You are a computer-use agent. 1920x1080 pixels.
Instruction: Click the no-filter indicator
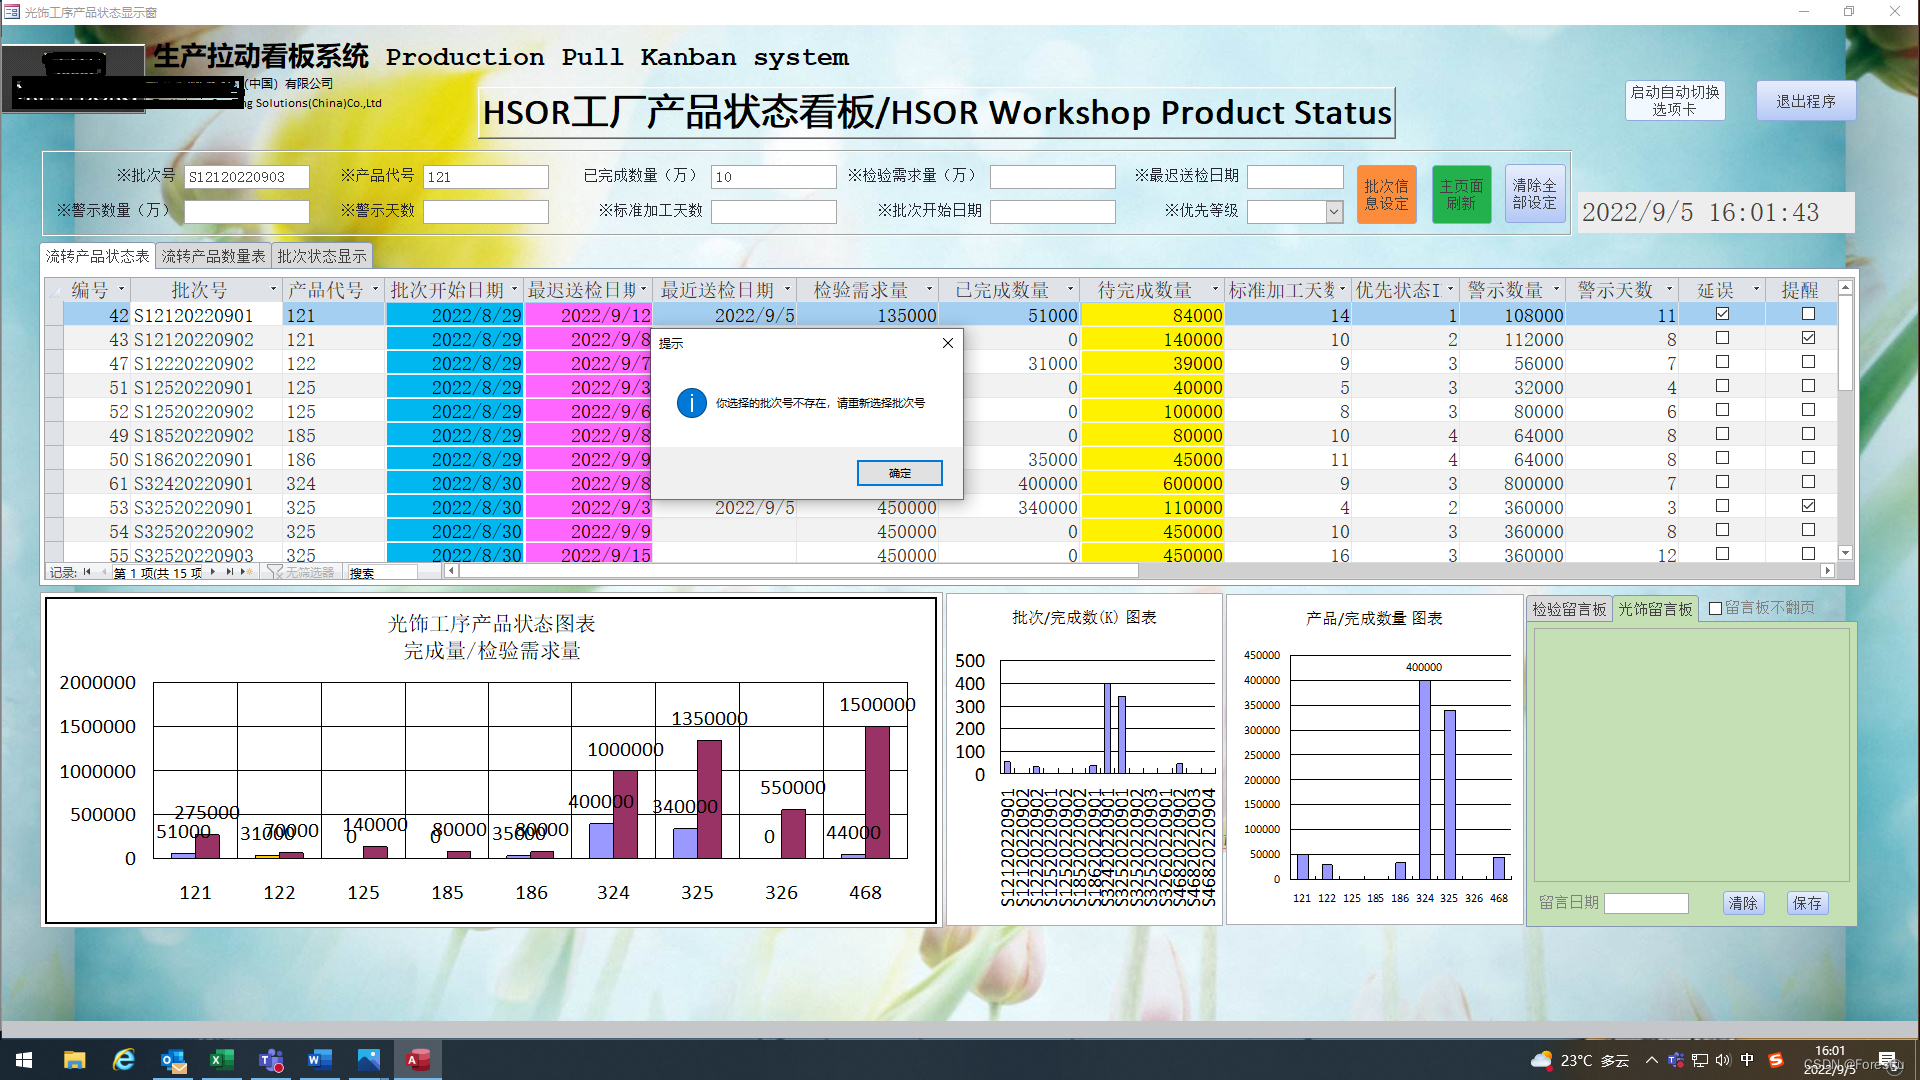coord(300,572)
